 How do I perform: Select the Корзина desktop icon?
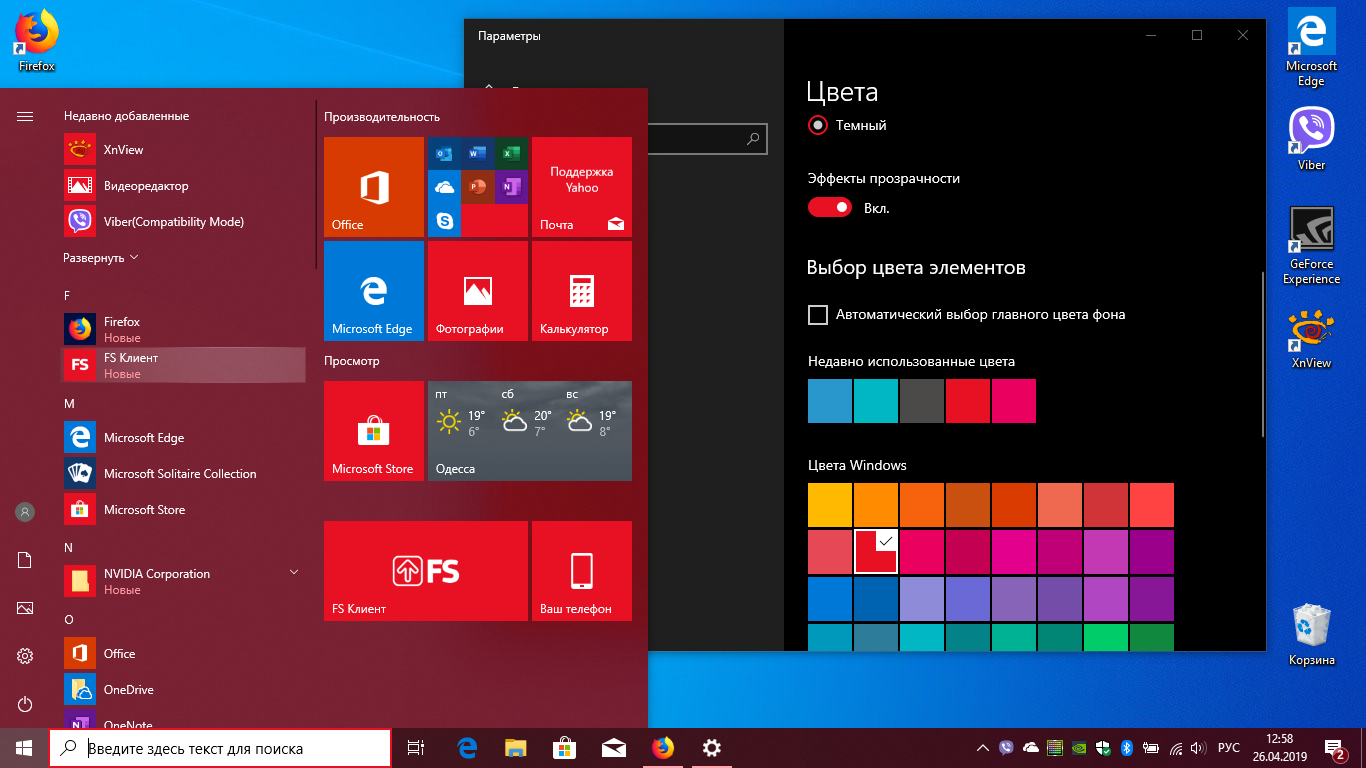click(x=1311, y=634)
